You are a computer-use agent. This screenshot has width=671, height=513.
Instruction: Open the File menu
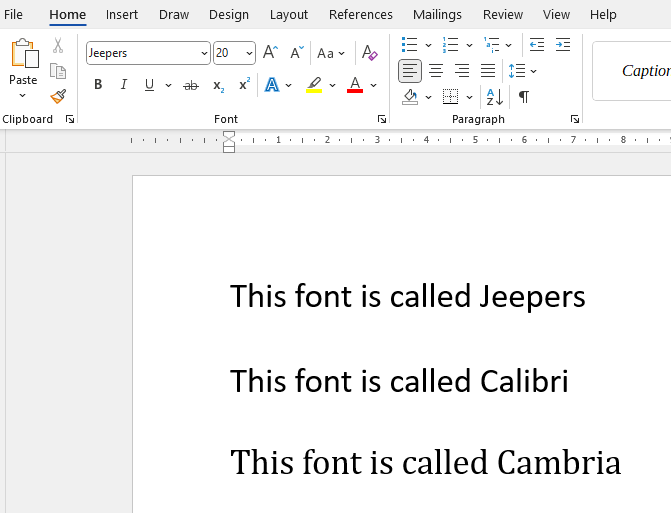click(14, 15)
